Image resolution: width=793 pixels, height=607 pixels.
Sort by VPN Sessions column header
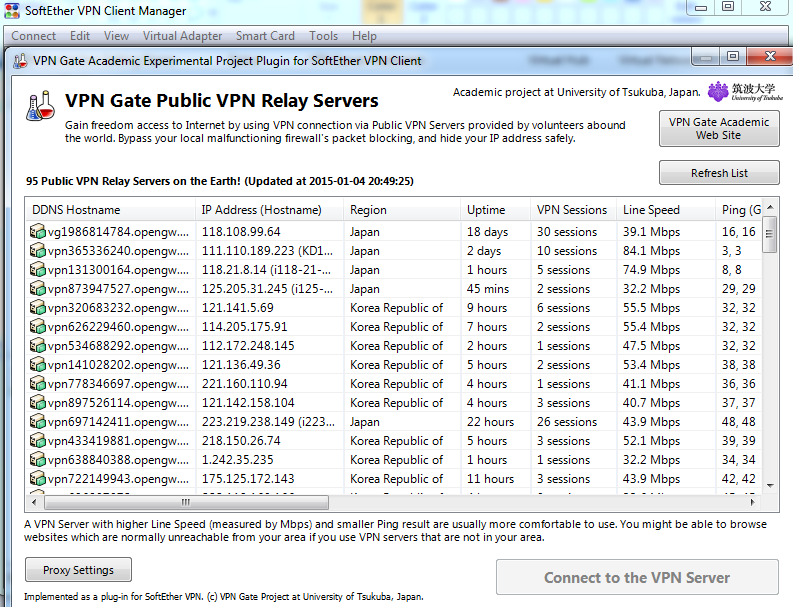573,209
